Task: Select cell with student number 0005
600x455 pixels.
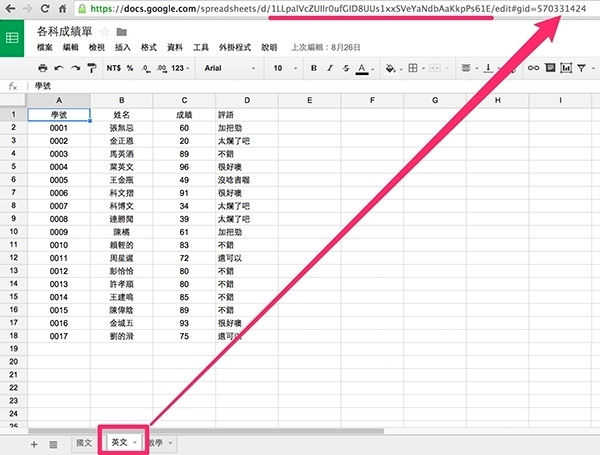Action: [x=59, y=180]
